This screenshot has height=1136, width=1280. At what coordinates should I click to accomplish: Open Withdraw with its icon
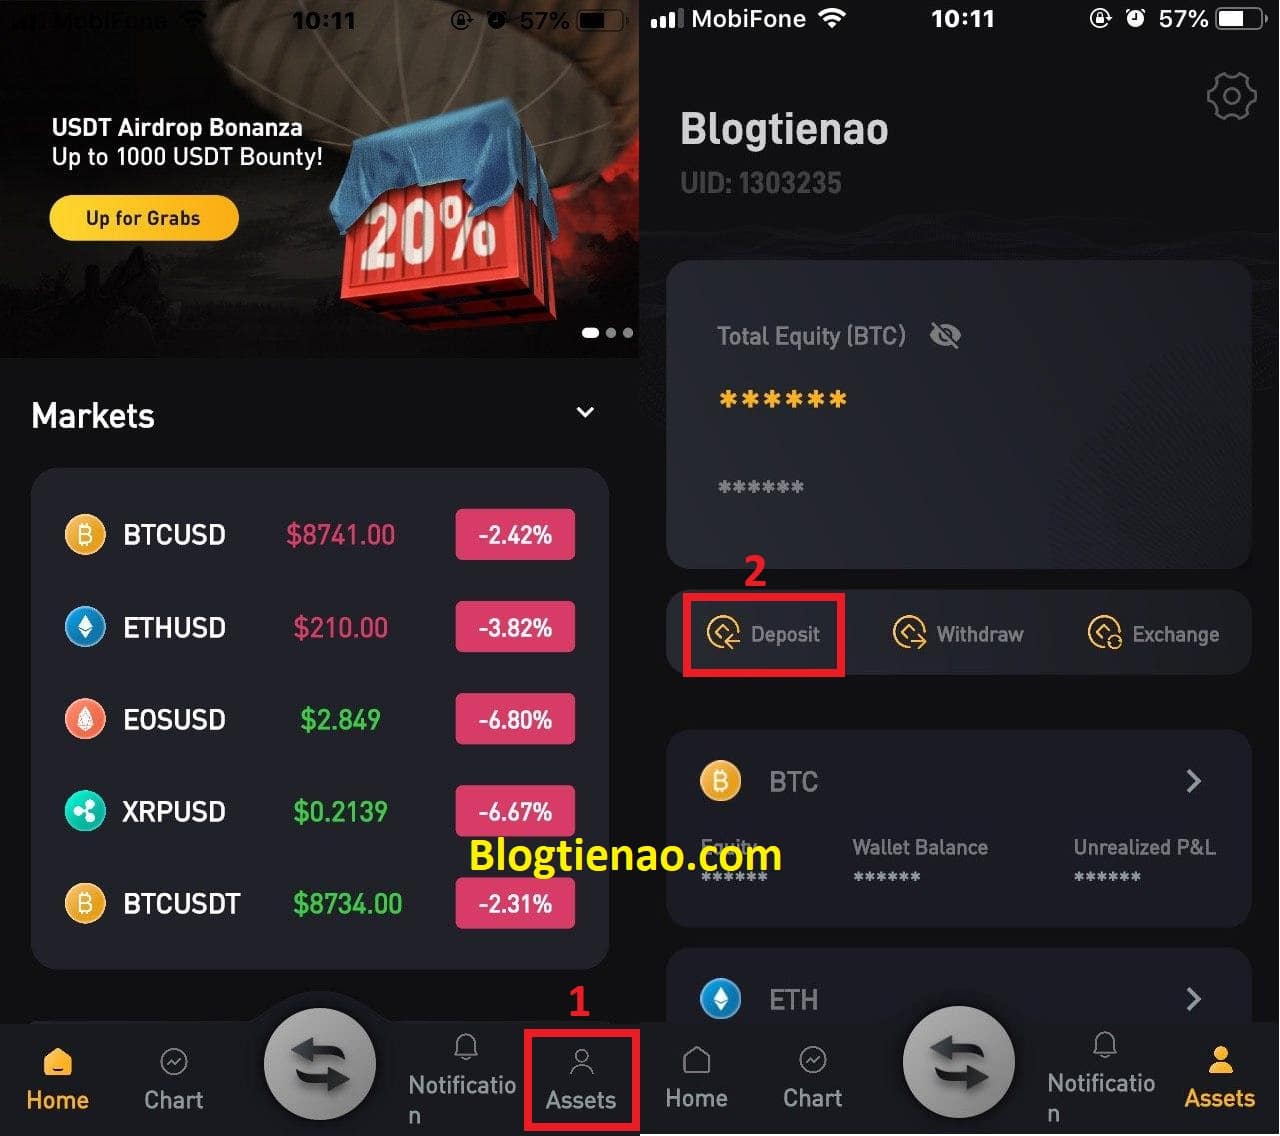(x=957, y=634)
